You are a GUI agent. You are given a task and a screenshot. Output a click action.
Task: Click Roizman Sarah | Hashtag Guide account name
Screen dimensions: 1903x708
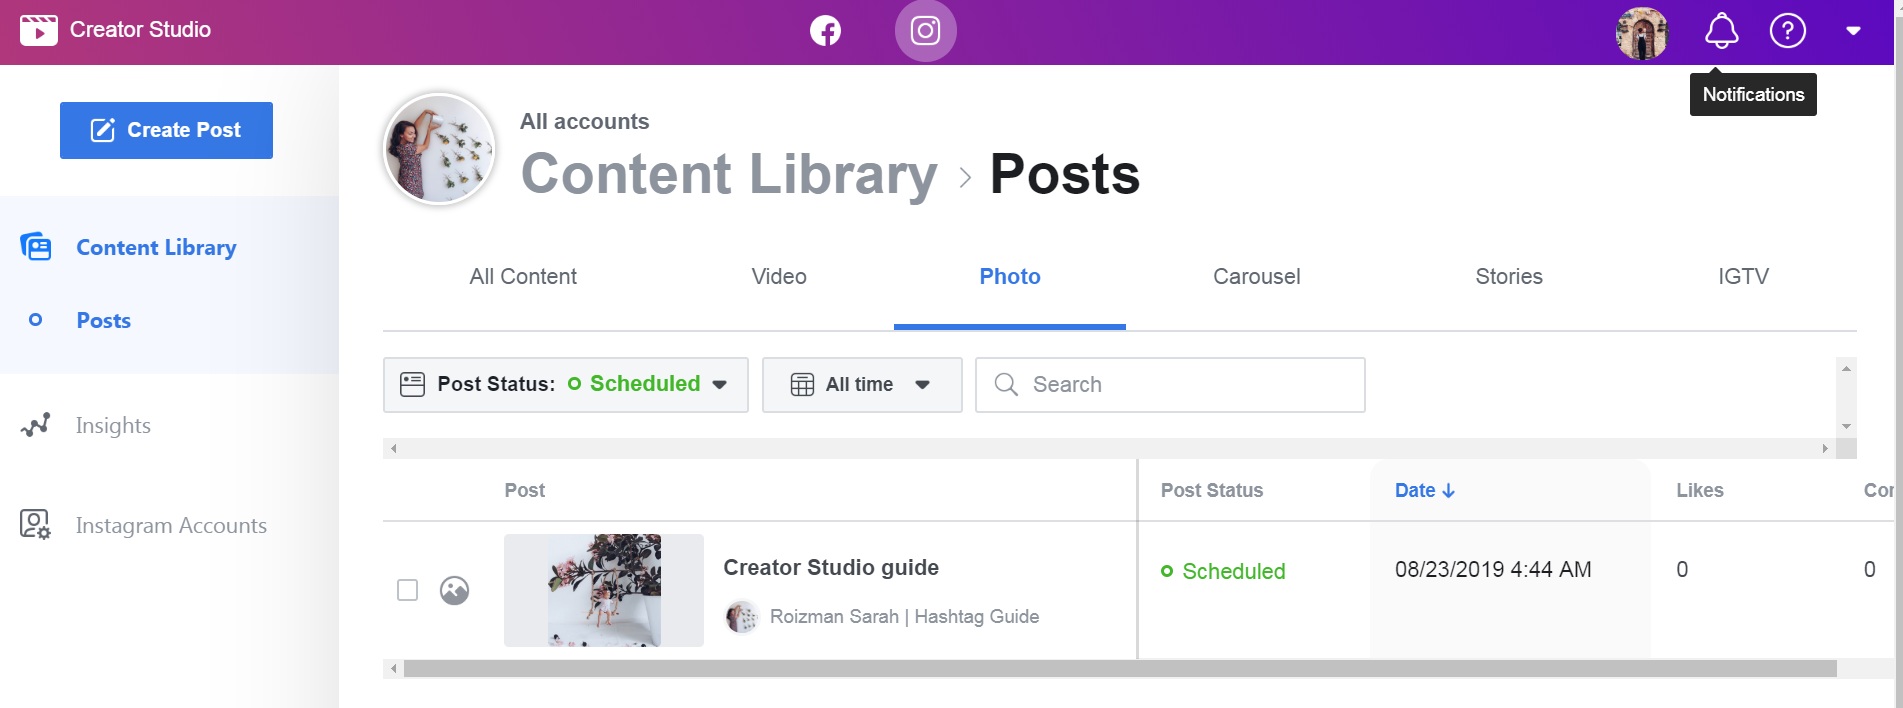904,617
